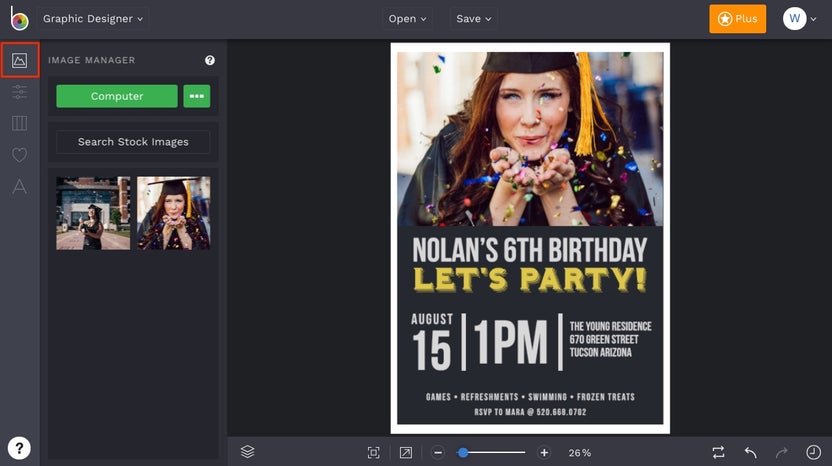
Task: Select THE YOUNG RESIDENCE address text block
Action: point(610,339)
